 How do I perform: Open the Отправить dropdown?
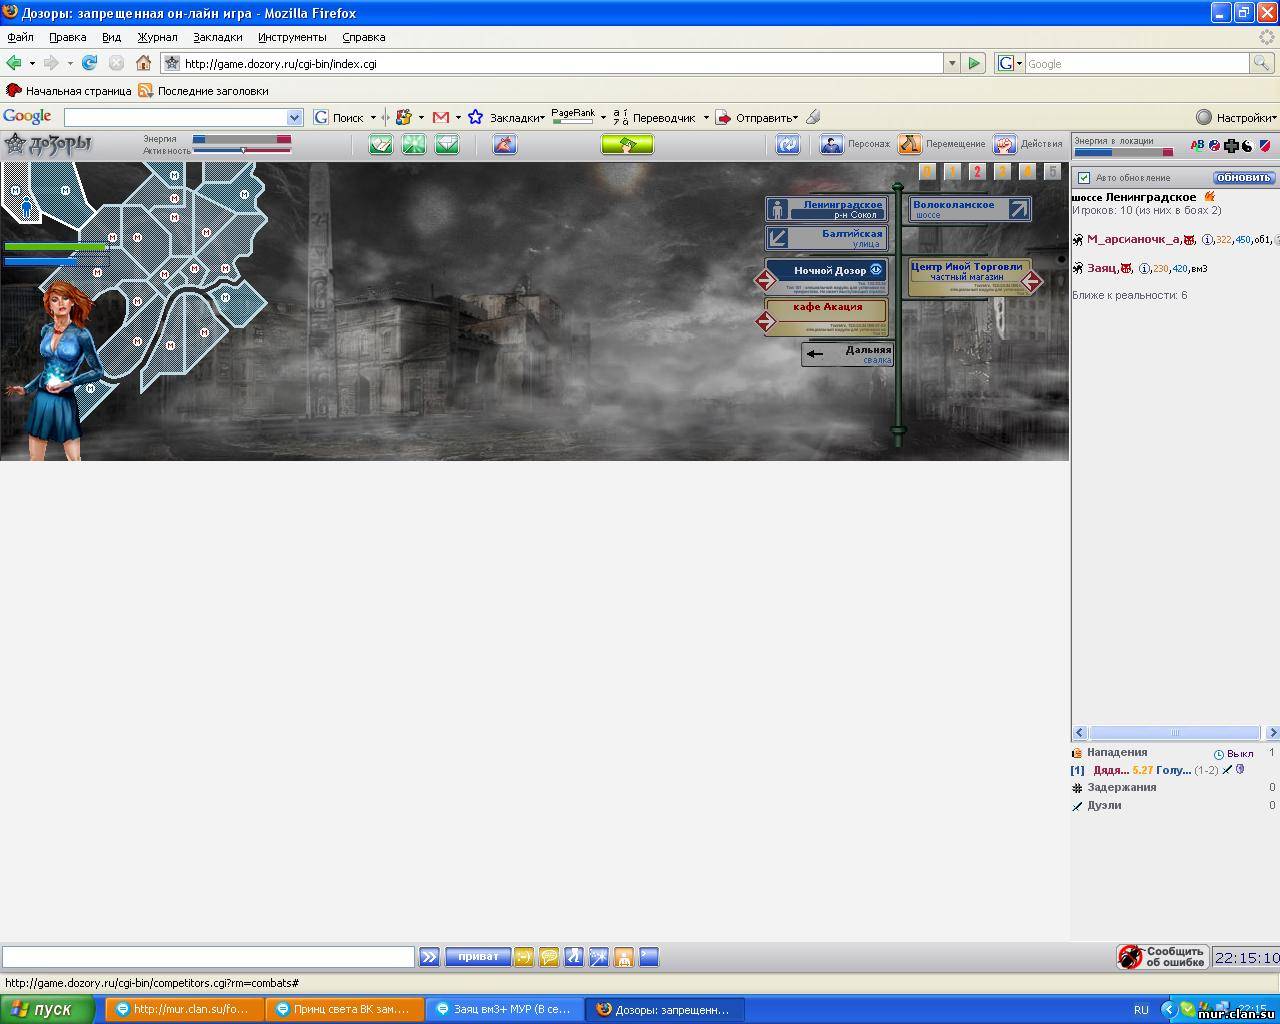click(x=757, y=117)
